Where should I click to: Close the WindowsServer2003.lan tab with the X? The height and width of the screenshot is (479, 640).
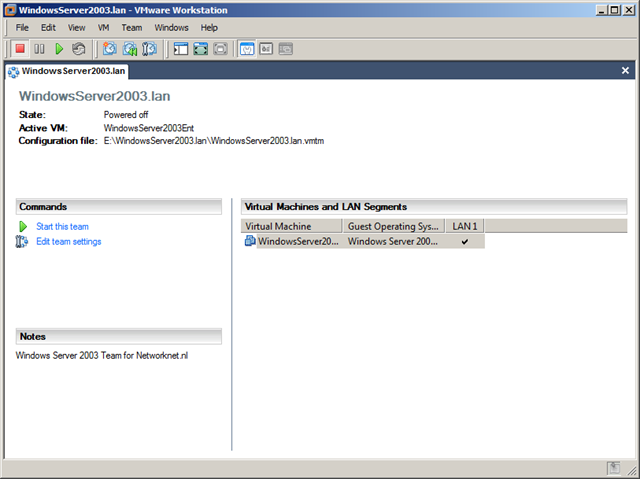(625, 71)
